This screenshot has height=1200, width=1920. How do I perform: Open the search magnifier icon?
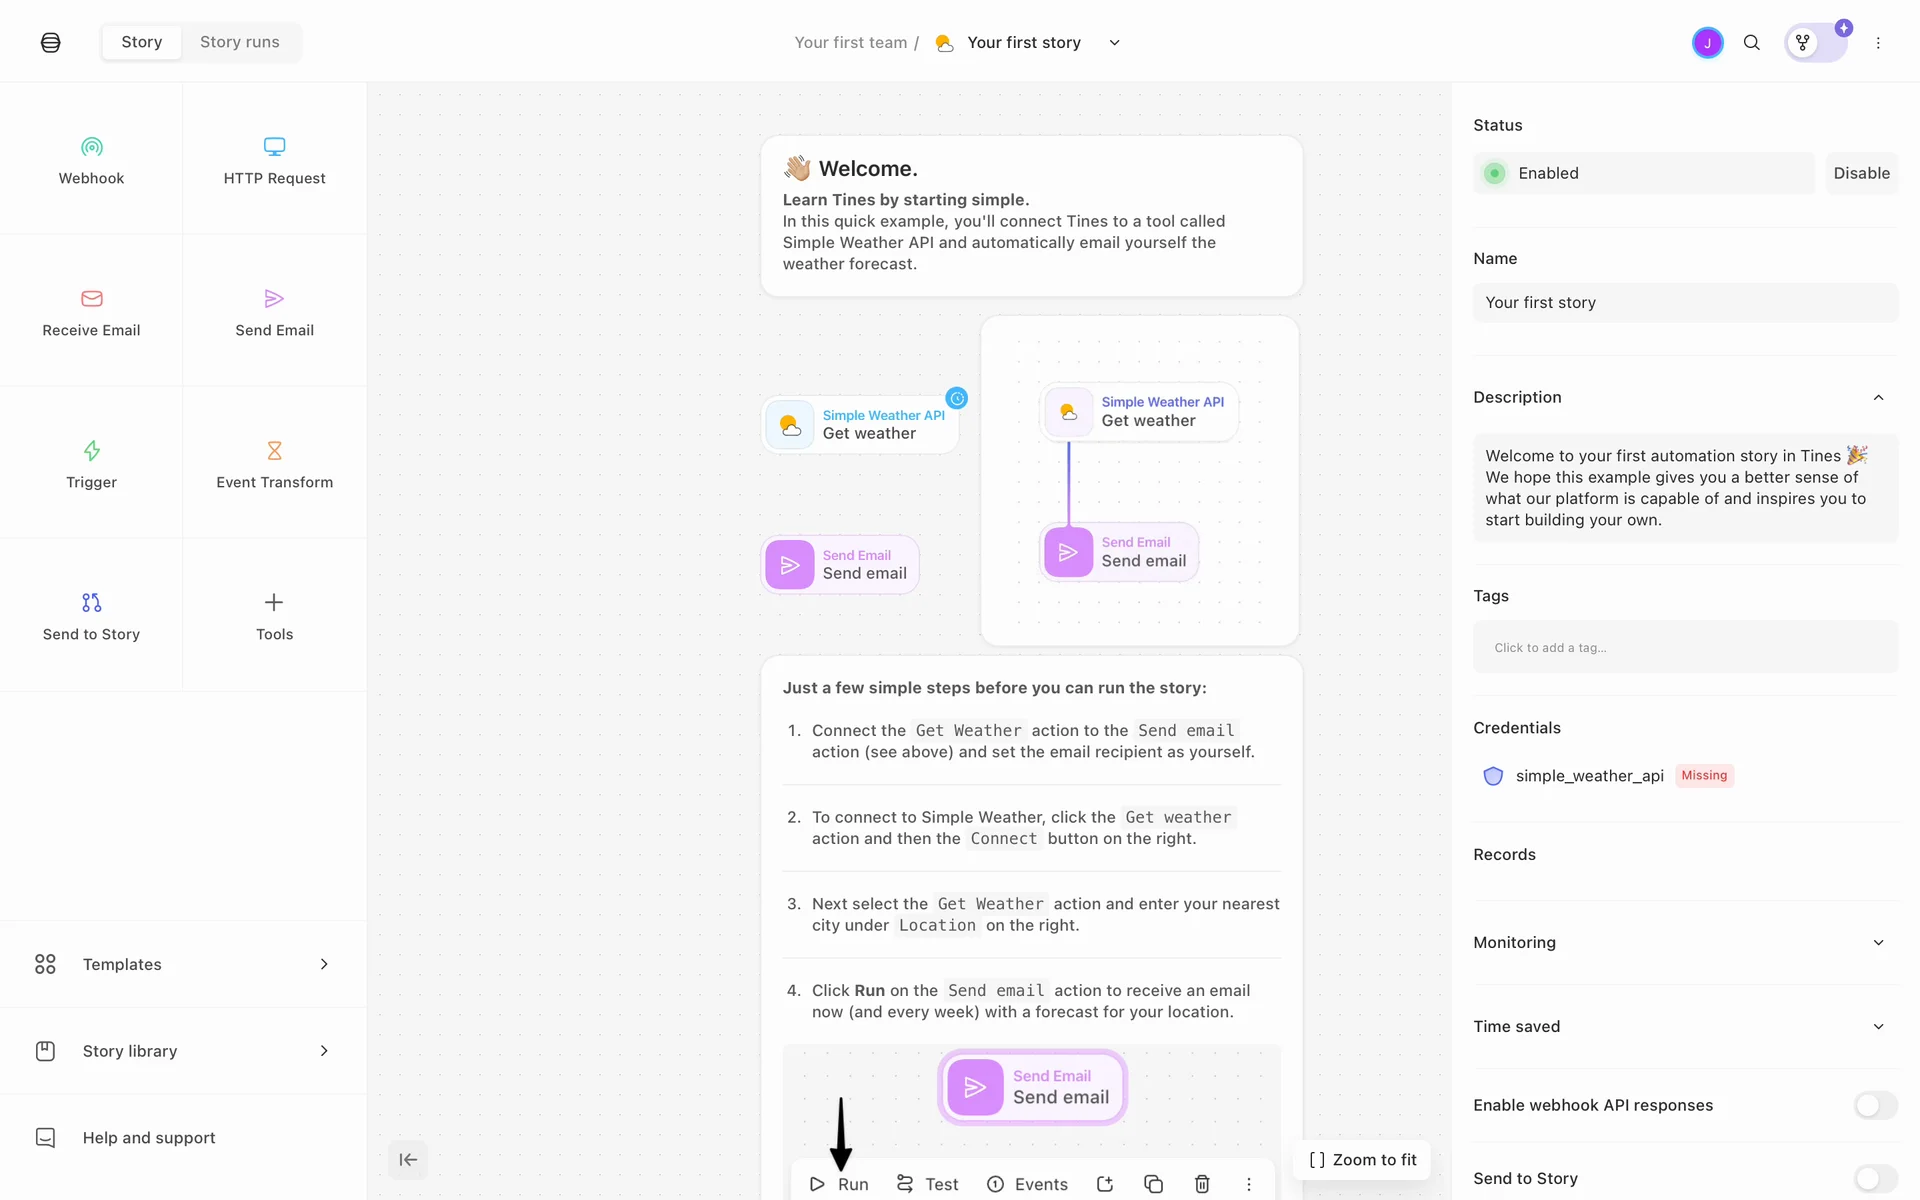pyautogui.click(x=1751, y=43)
